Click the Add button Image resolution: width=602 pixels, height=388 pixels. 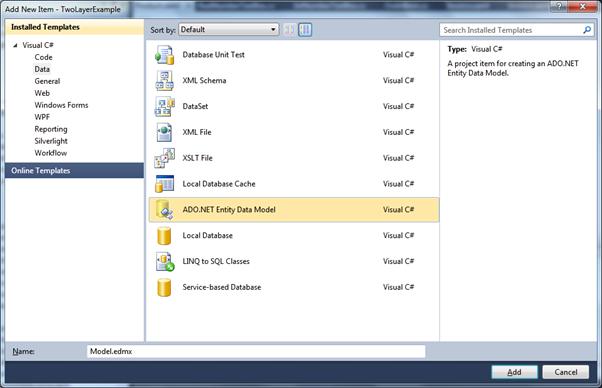514,372
